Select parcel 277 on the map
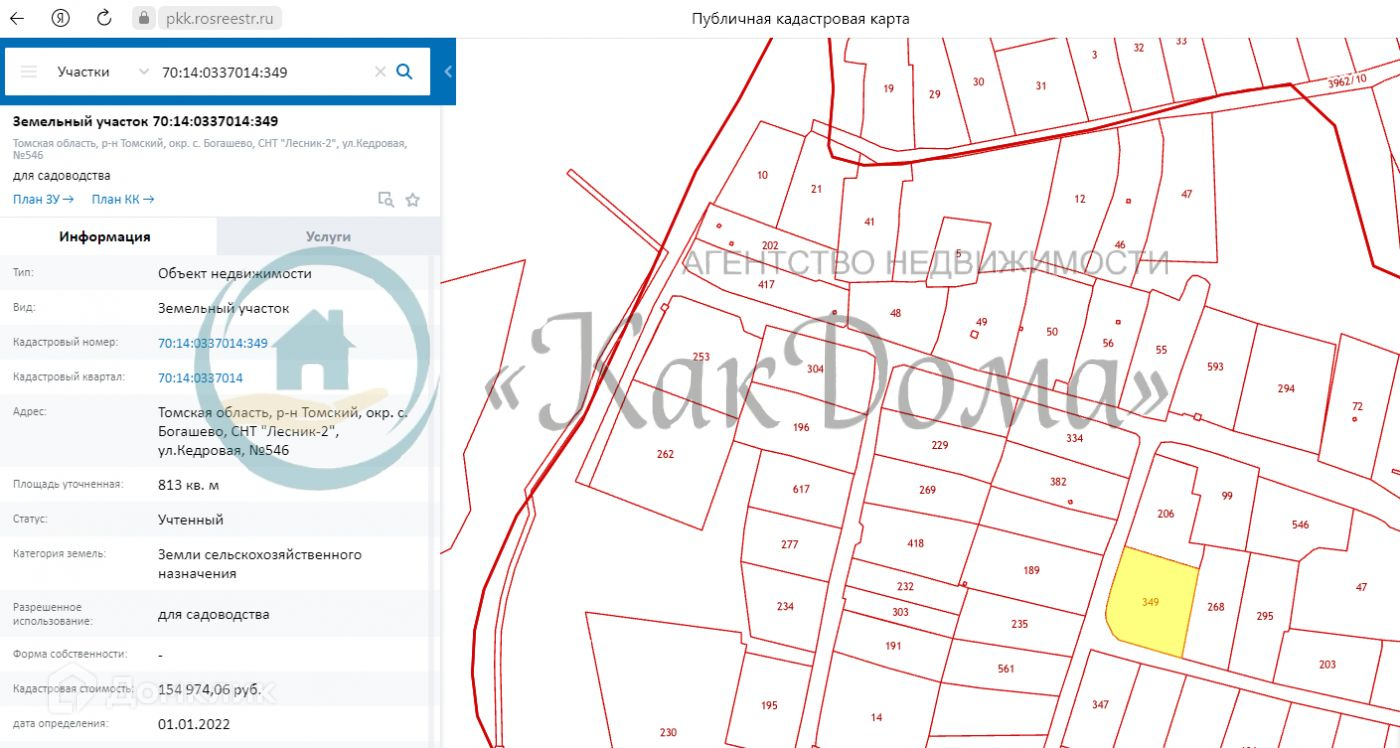The height and width of the screenshot is (748, 1400). click(789, 544)
